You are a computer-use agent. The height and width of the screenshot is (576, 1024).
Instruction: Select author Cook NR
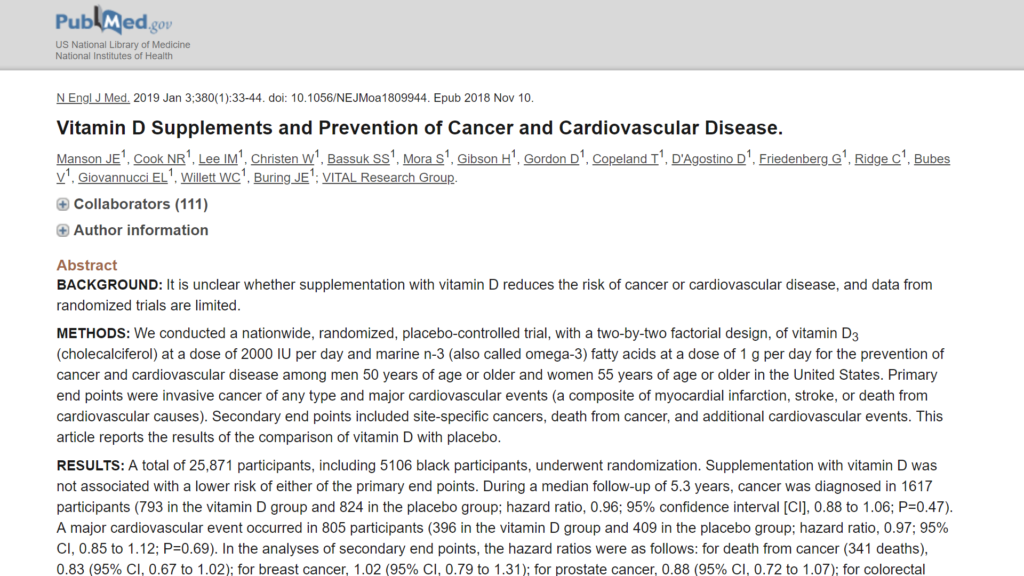(x=158, y=160)
